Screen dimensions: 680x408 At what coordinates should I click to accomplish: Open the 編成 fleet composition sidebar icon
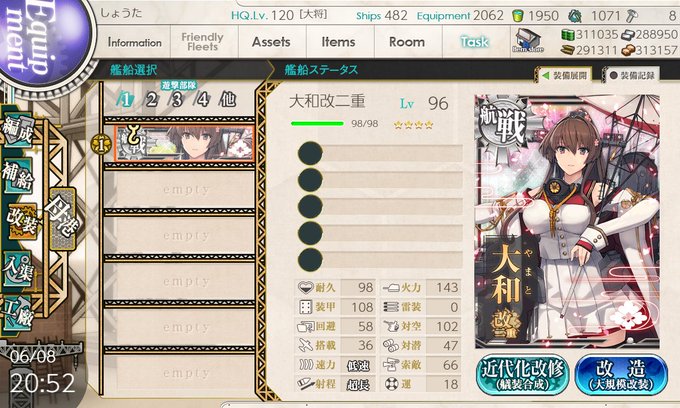point(18,129)
